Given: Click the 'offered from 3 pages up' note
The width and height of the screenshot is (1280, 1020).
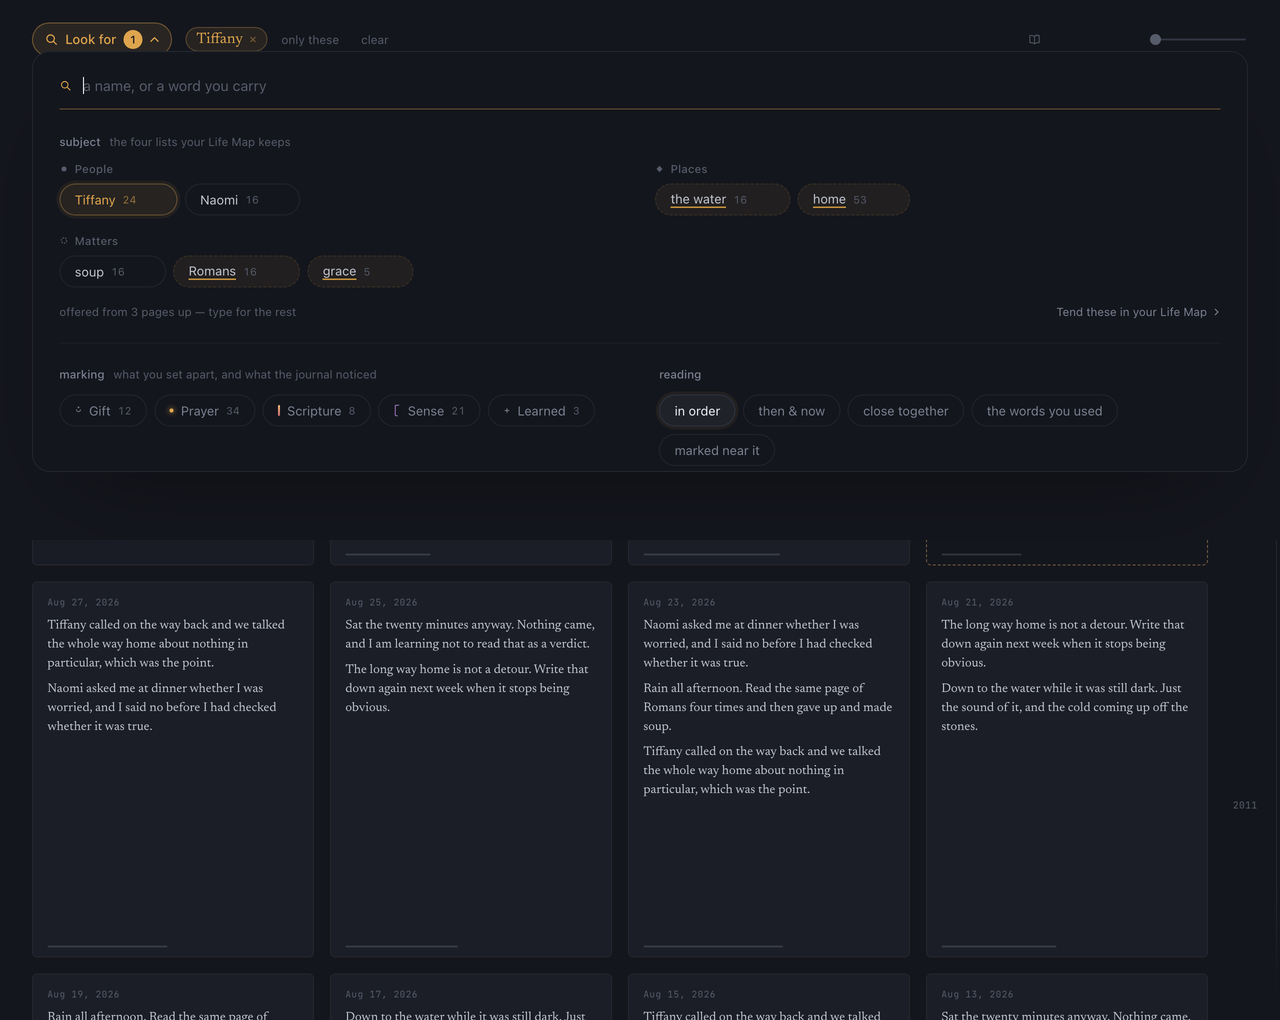Looking at the screenshot, I should [178, 312].
